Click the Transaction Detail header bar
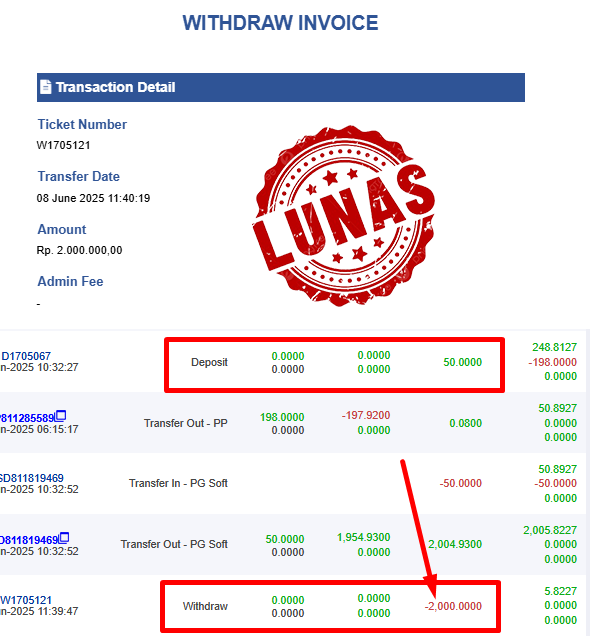Viewport: 590px width, 641px height. (x=280, y=87)
